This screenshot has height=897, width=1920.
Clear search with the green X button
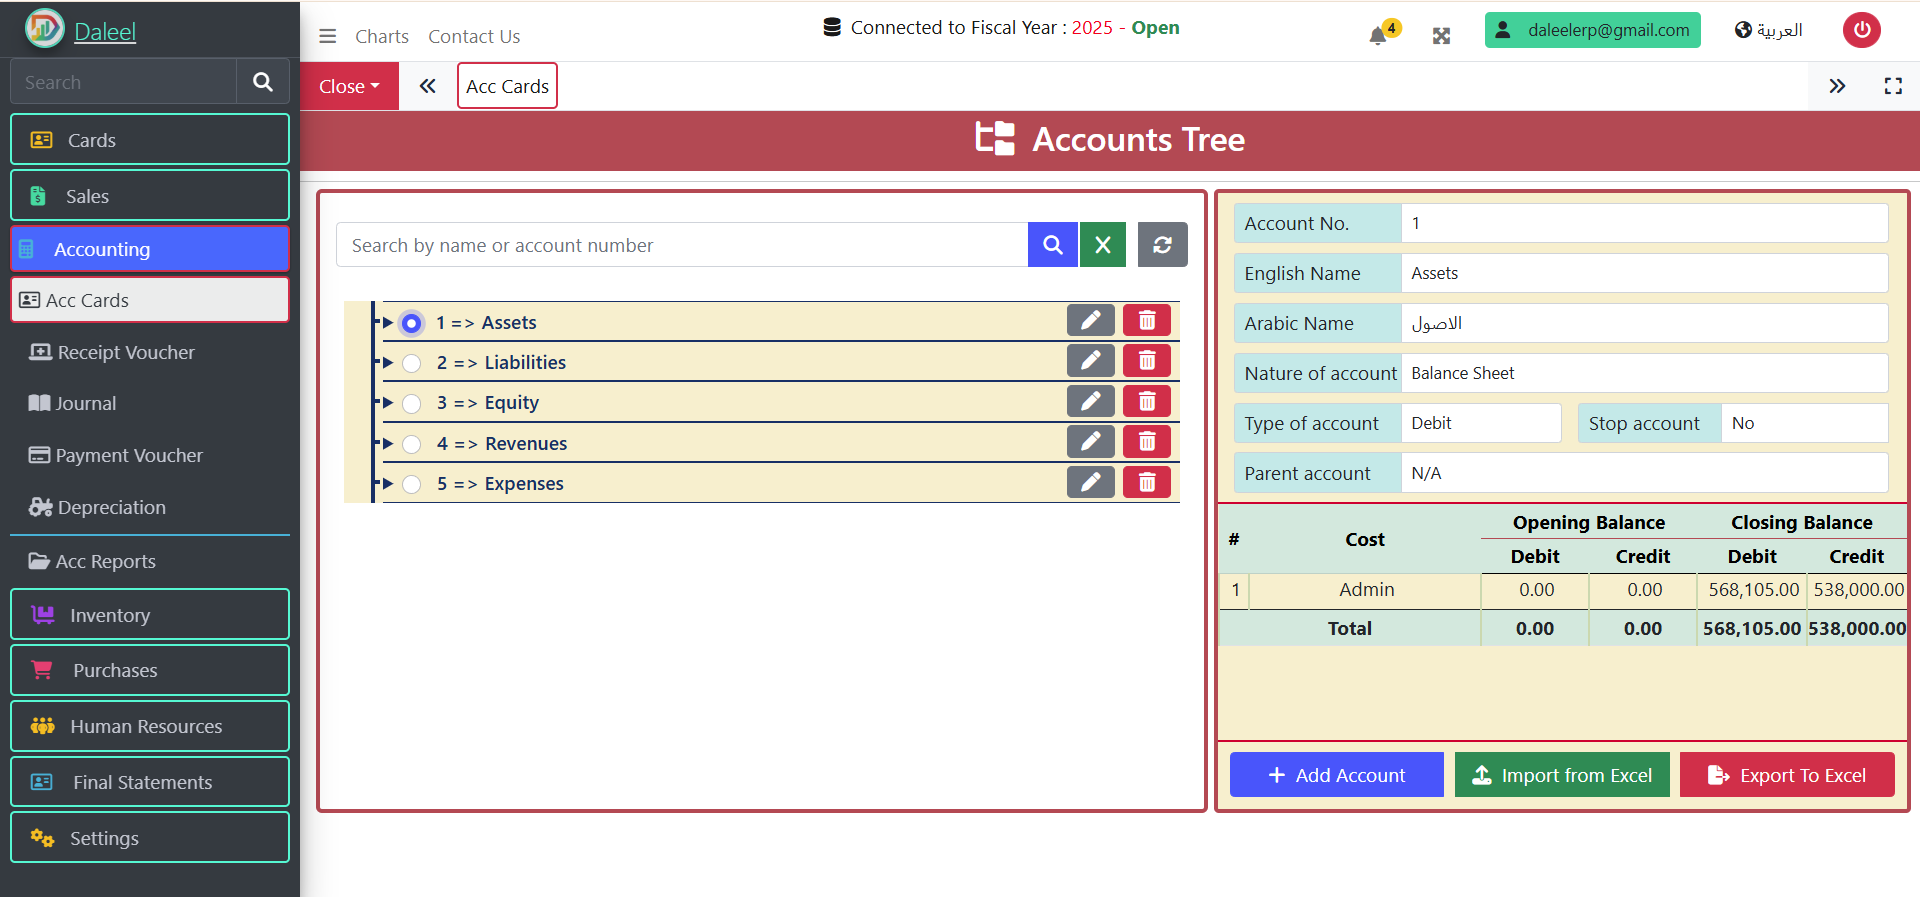pyautogui.click(x=1103, y=245)
